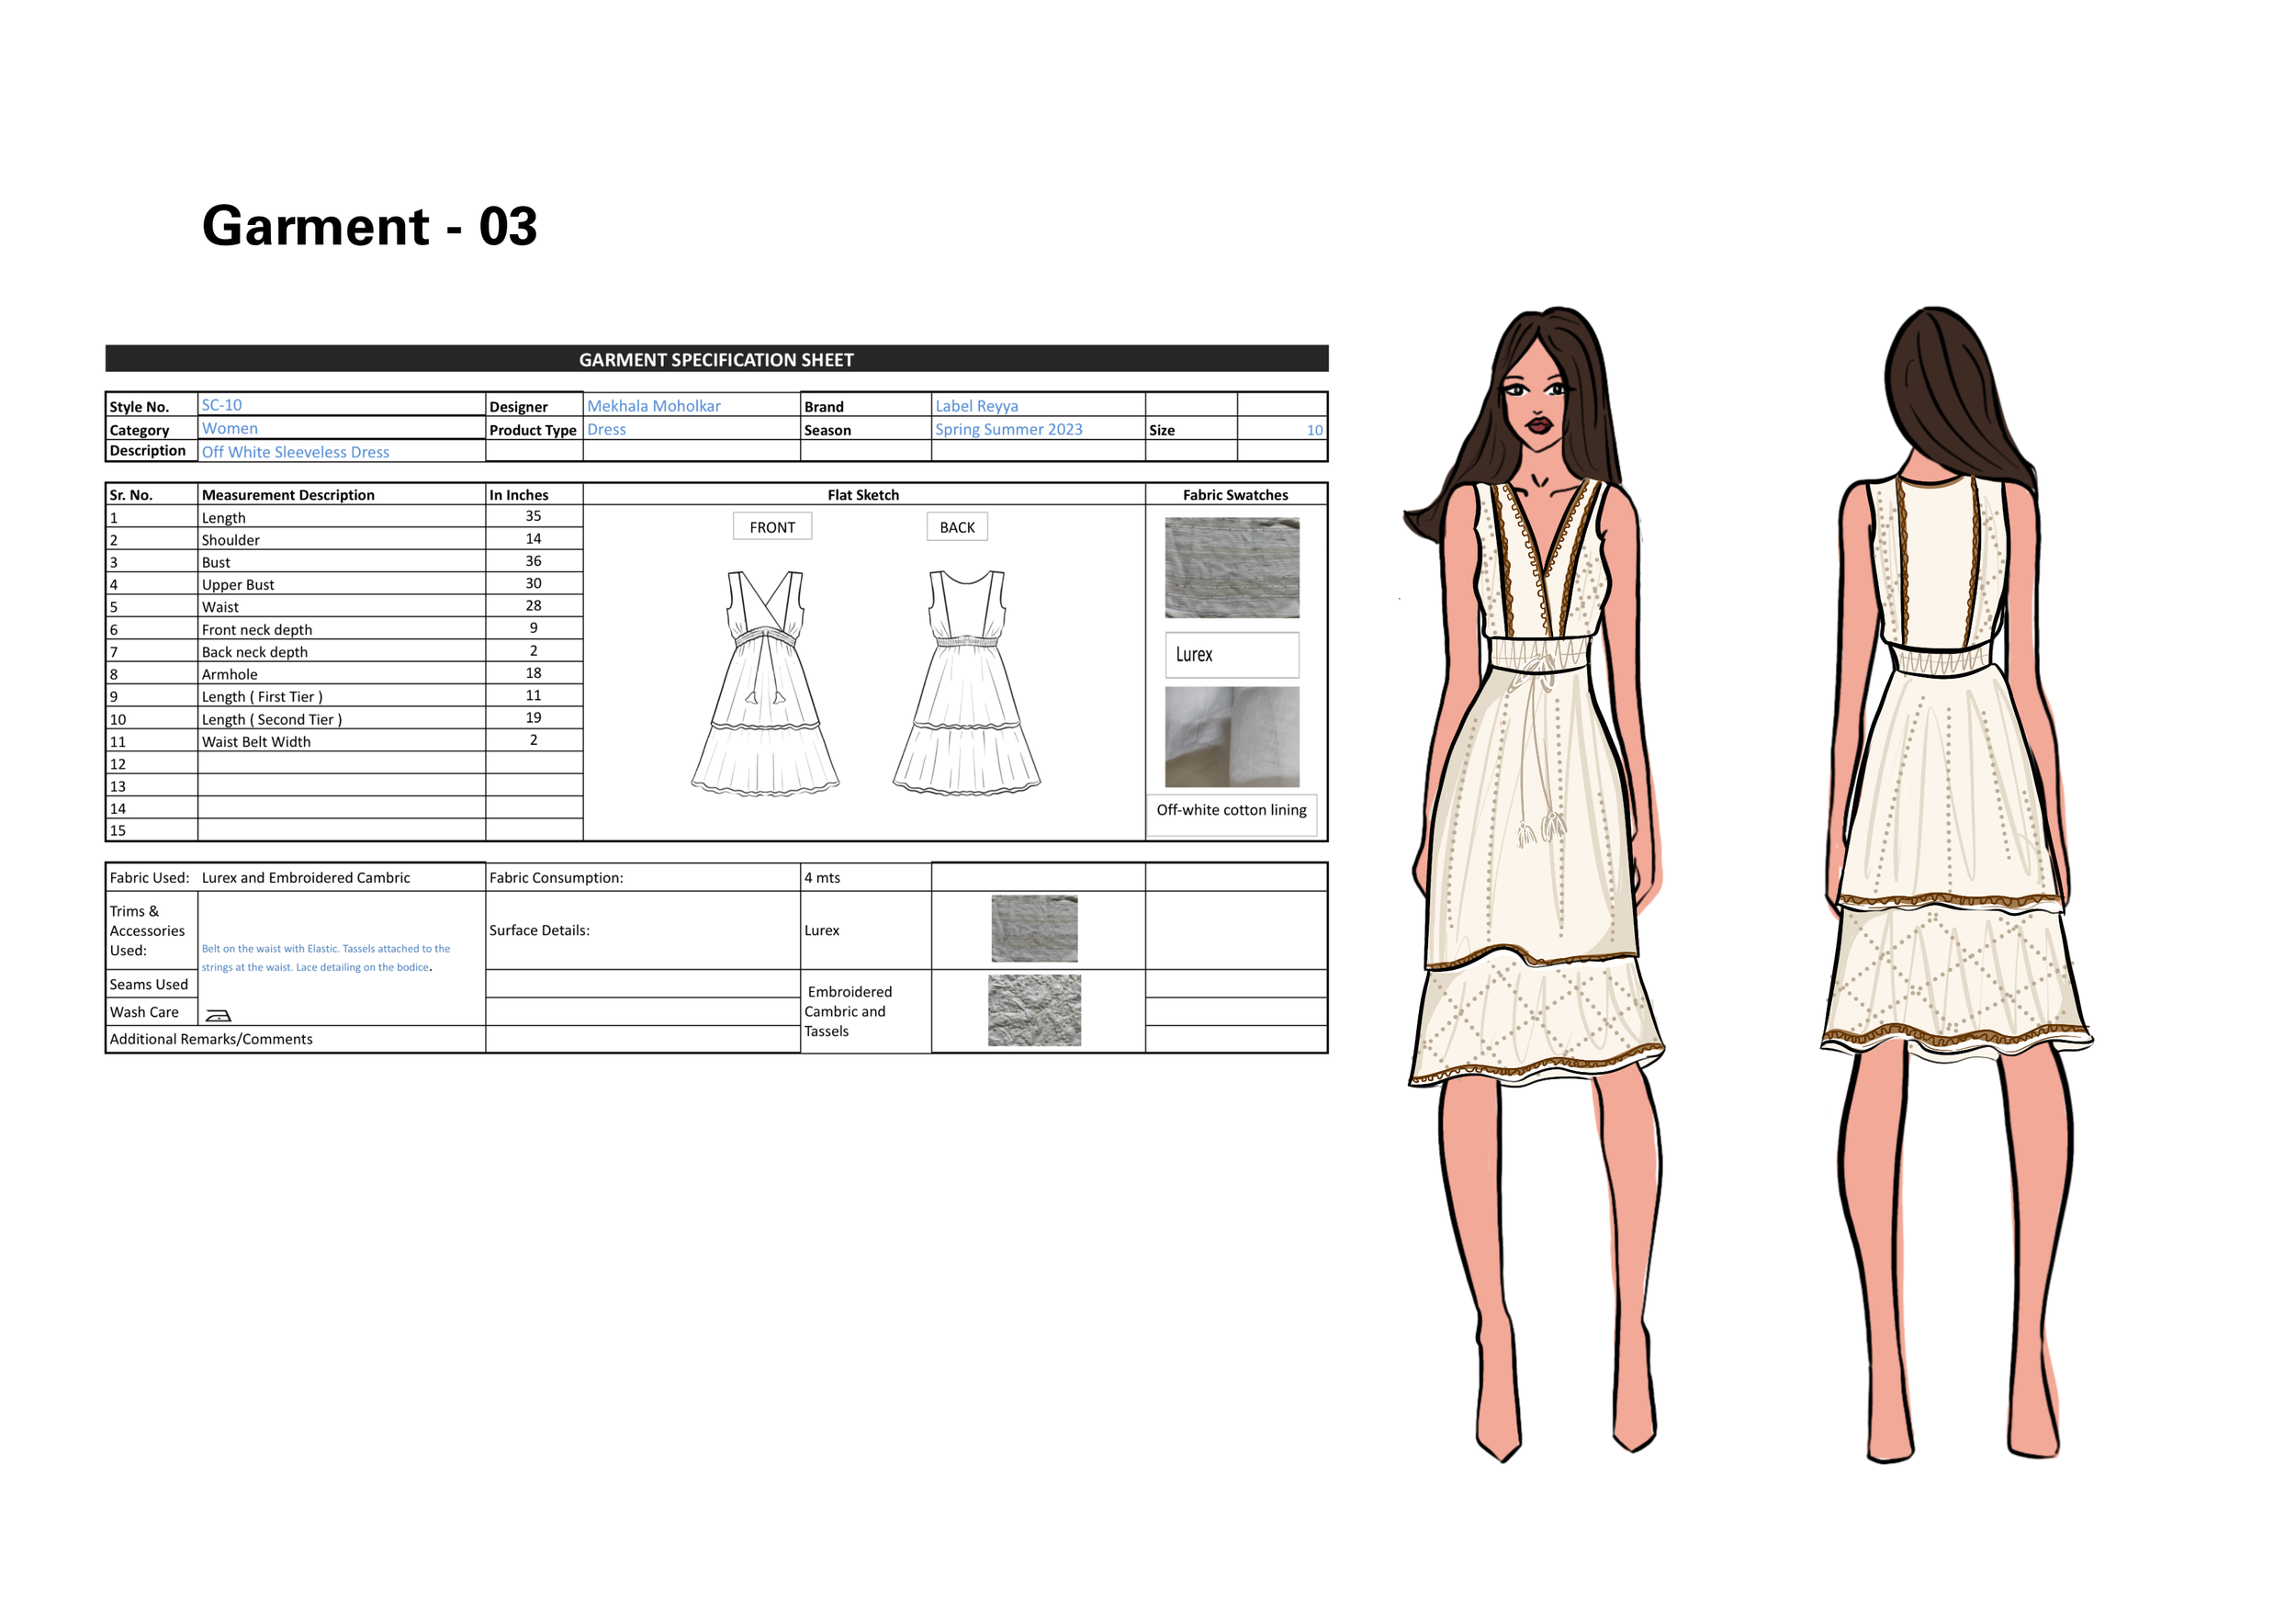Click the embroidered cambric surface detail swatch

click(x=1034, y=1010)
